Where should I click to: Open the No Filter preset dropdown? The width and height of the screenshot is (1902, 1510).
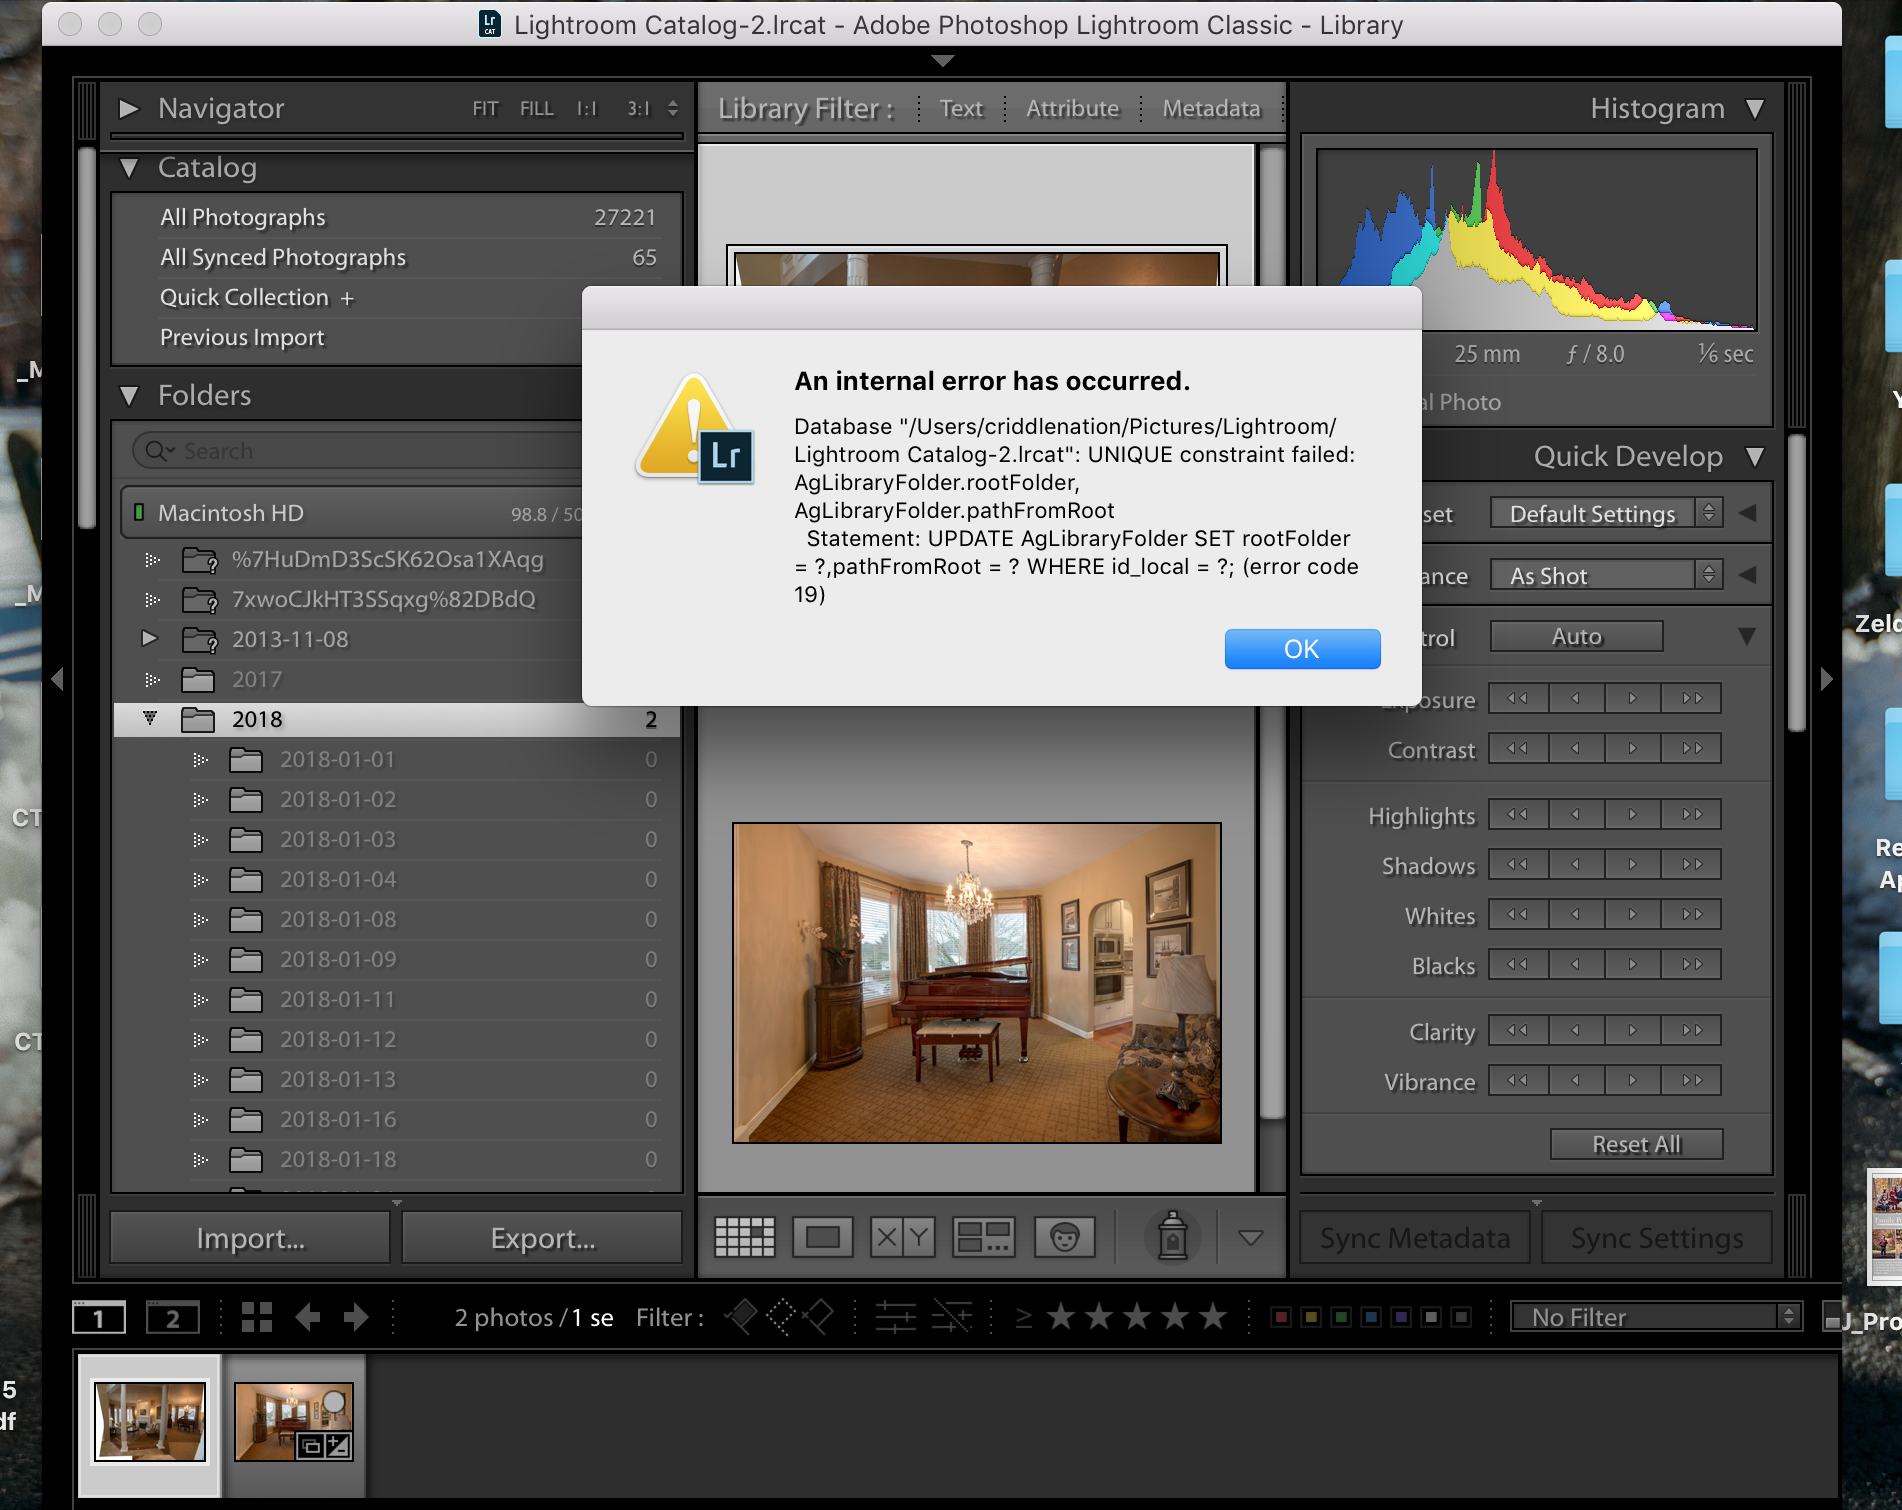pos(1656,1317)
